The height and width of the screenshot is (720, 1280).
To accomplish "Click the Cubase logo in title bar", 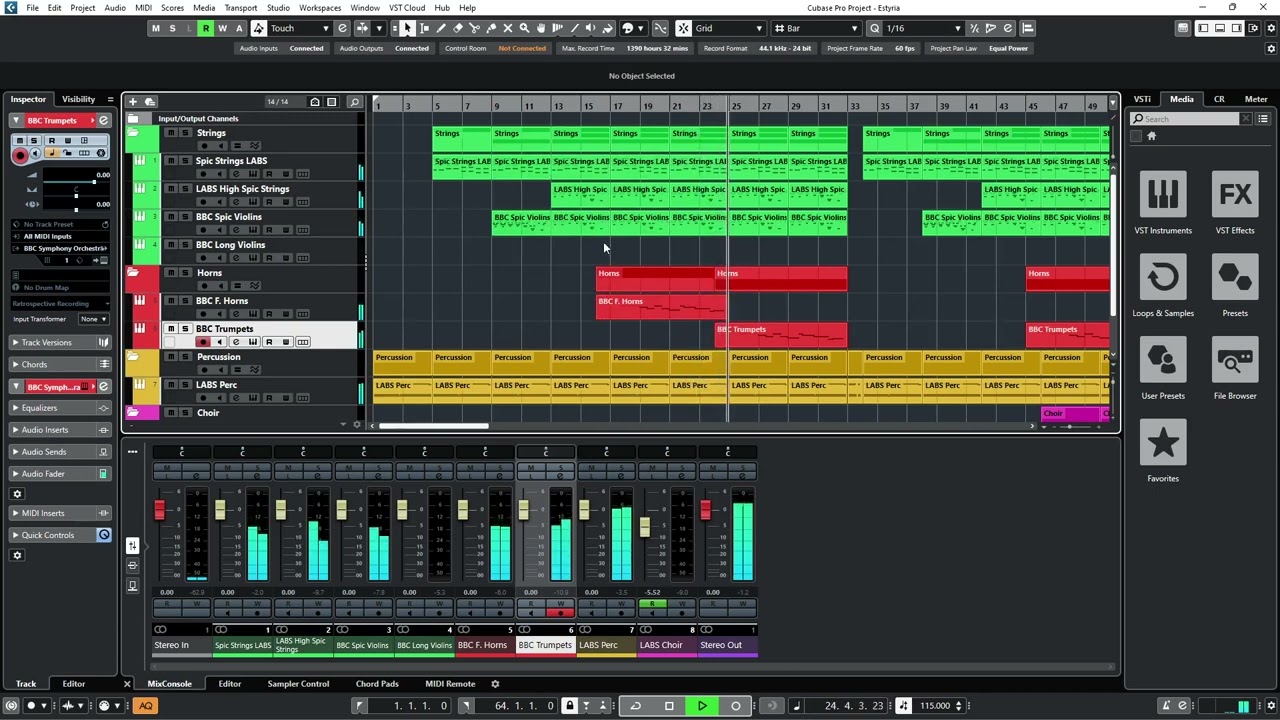I will pyautogui.click(x=10, y=8).
